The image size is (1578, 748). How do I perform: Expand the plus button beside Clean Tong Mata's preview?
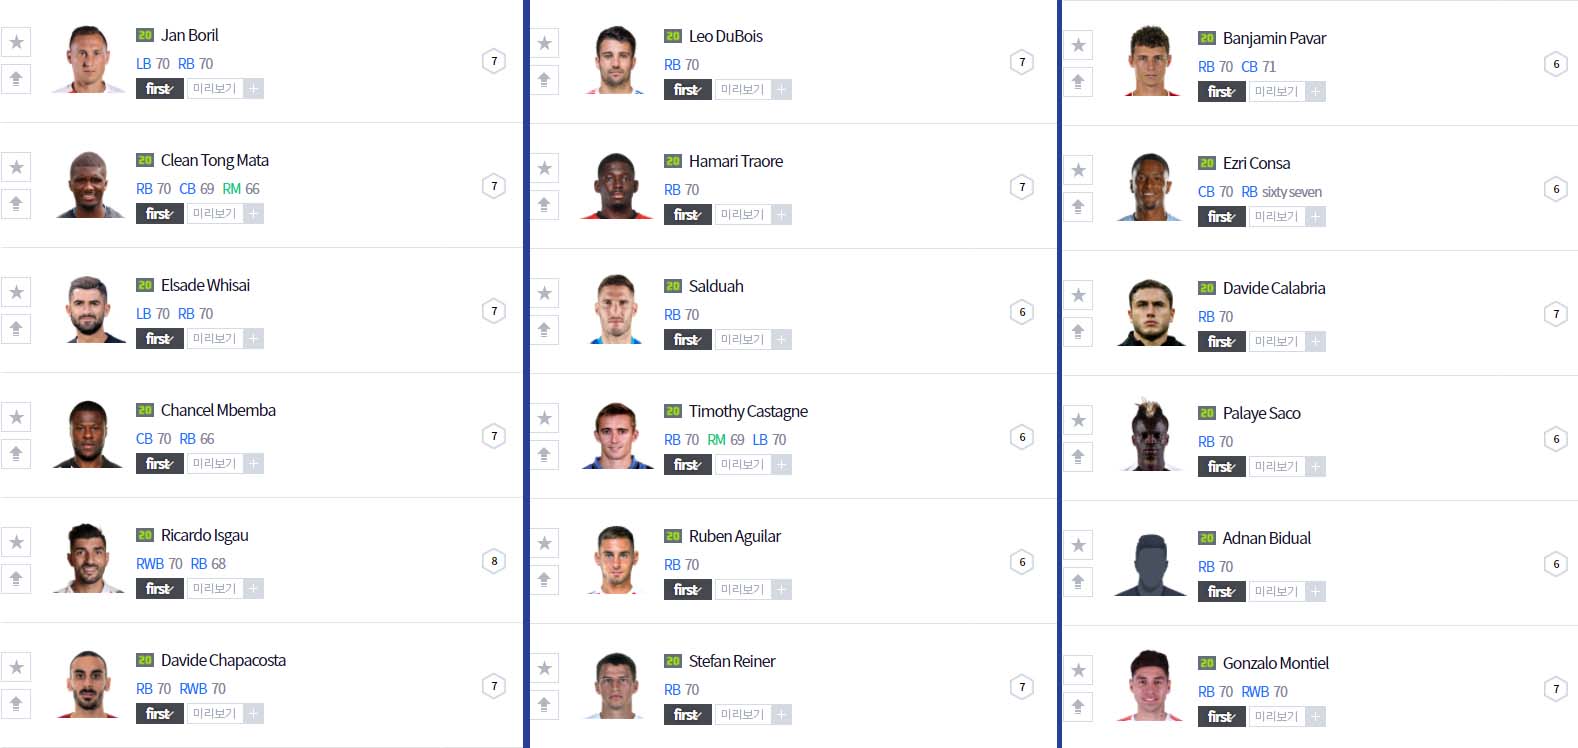click(x=254, y=214)
